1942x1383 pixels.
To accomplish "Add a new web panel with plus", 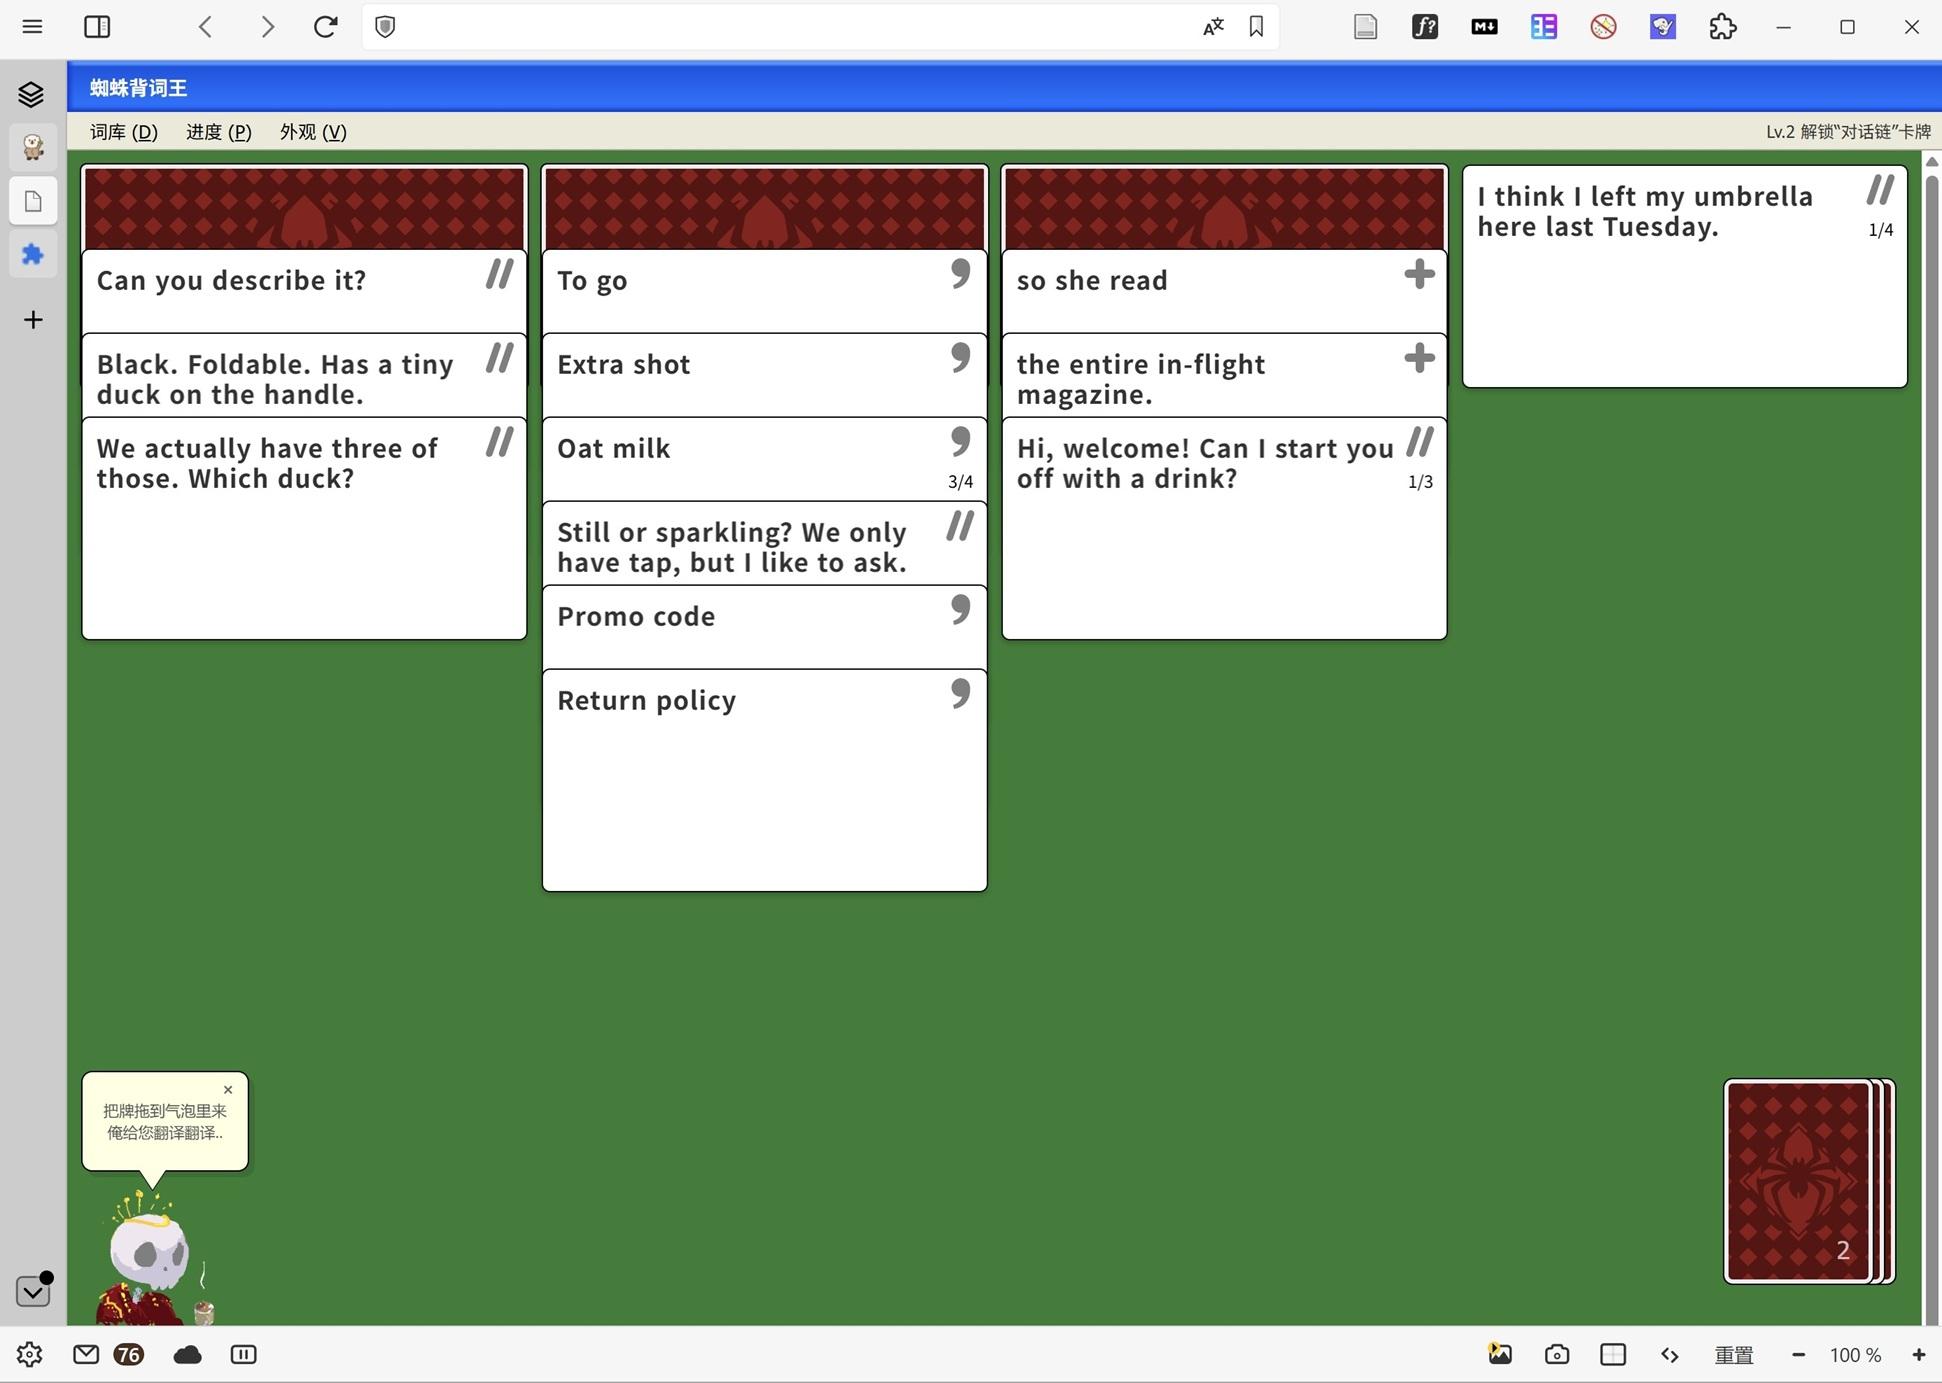I will pyautogui.click(x=32, y=320).
